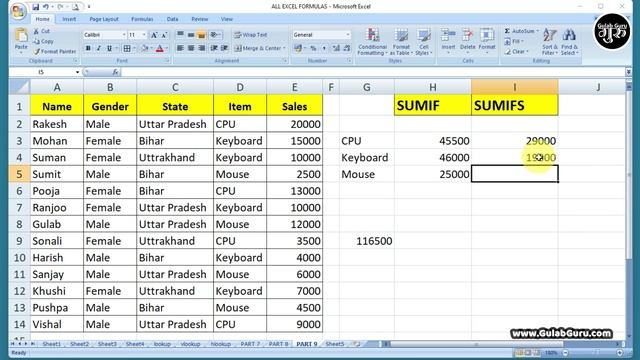Select cell H3 value 45500
This screenshot has width=640, height=360.
[433, 141]
